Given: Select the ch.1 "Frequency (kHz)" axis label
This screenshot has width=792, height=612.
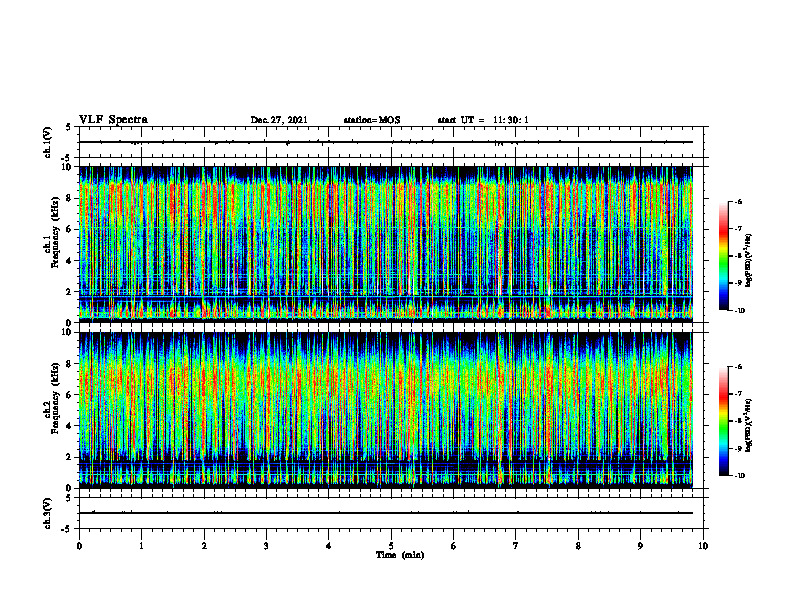Looking at the screenshot, I should tap(54, 232).
